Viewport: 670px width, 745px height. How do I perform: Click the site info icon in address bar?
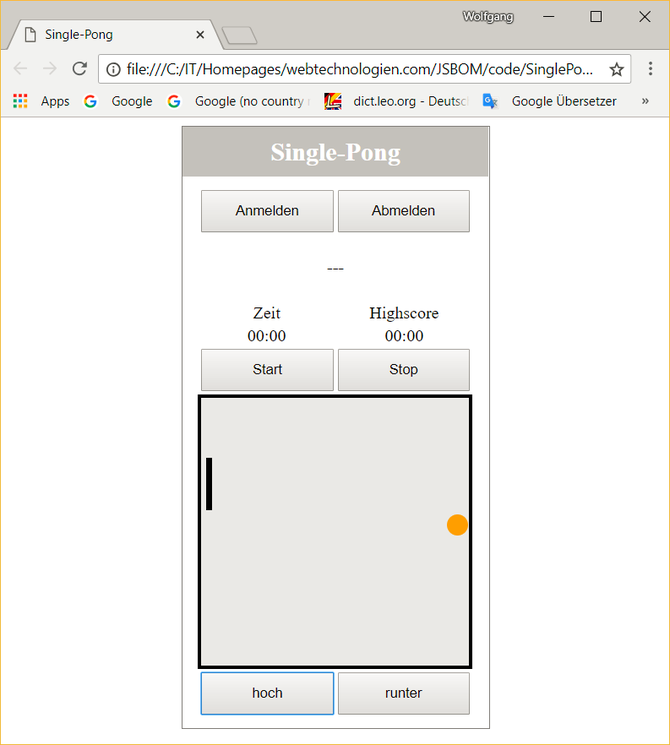[x=113, y=69]
